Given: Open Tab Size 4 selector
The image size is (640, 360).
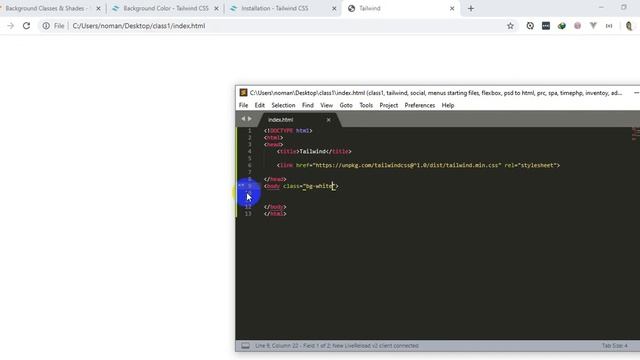Looking at the screenshot, I should click(614, 346).
